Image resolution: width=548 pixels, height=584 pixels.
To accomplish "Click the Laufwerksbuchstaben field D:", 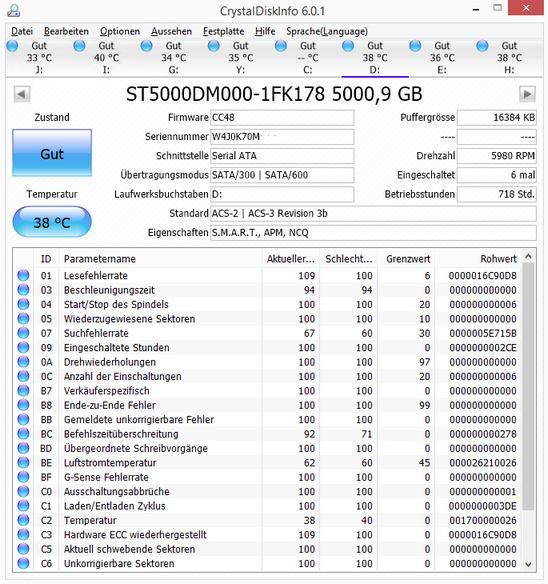I will coord(282,194).
